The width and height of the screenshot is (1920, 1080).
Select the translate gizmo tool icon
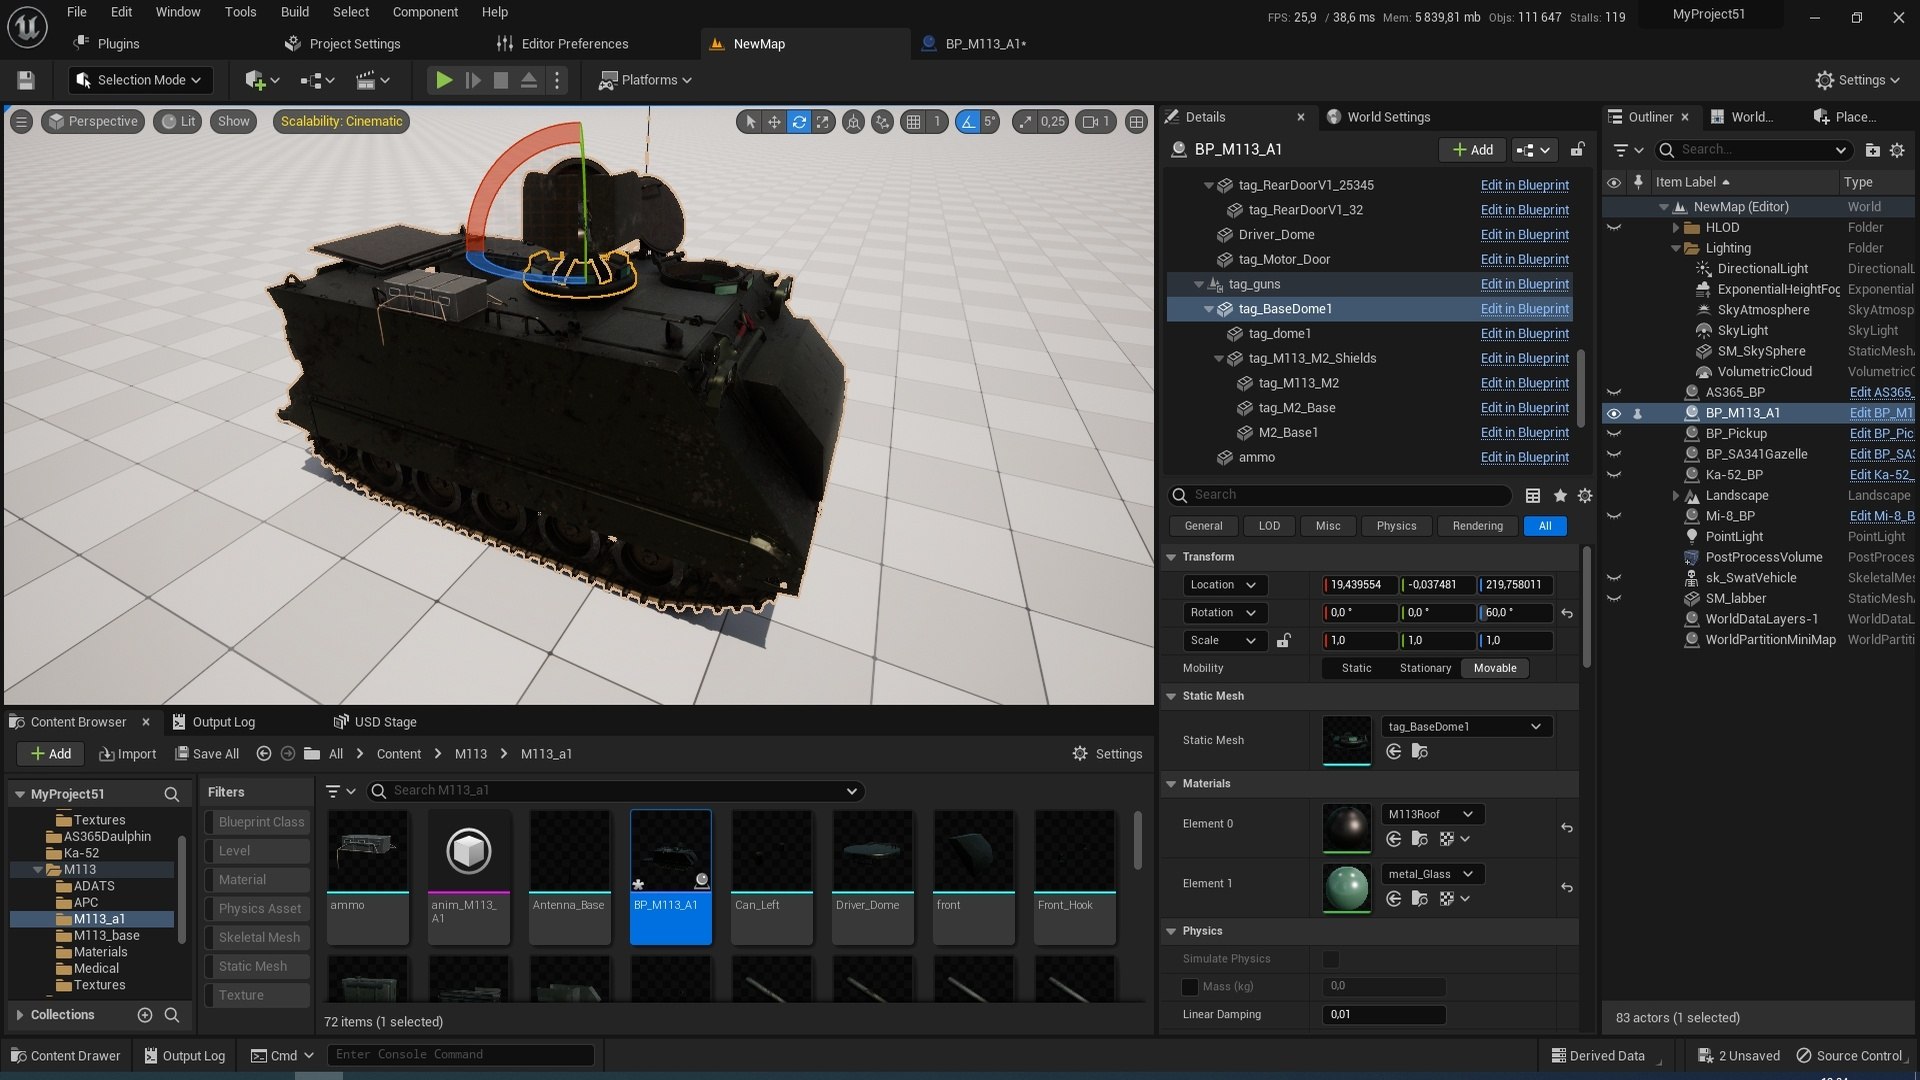pyautogui.click(x=774, y=122)
